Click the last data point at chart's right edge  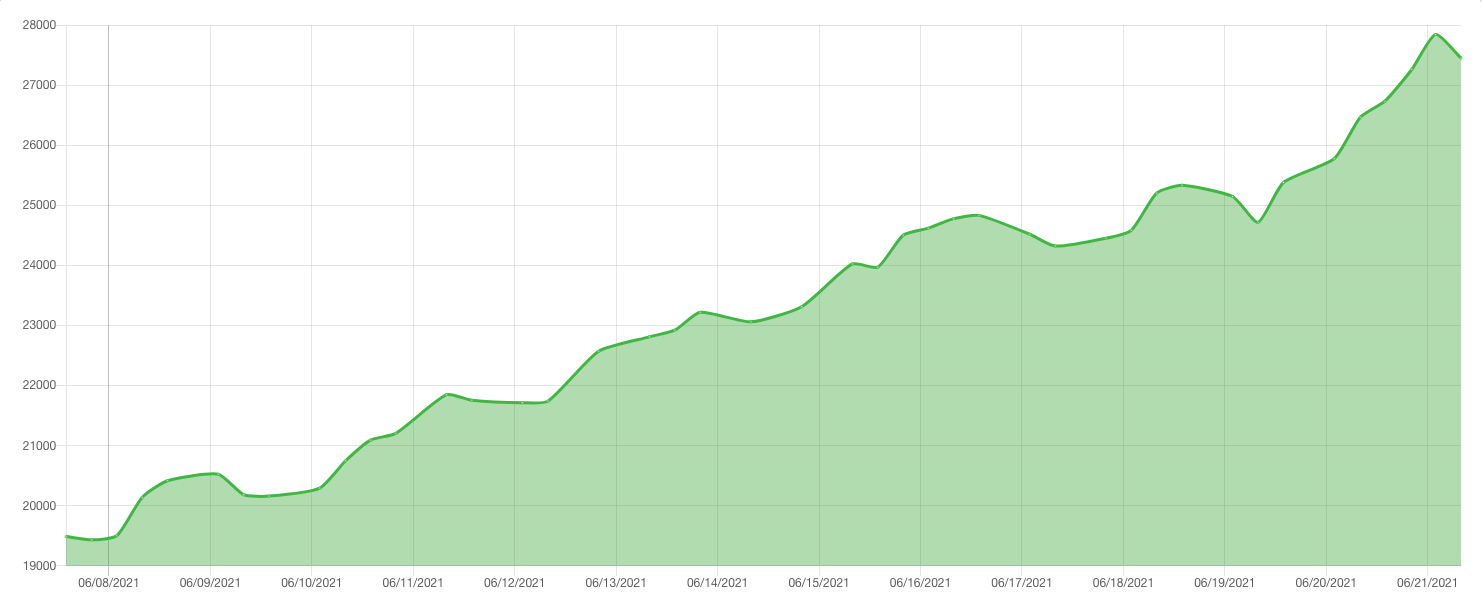(1461, 57)
